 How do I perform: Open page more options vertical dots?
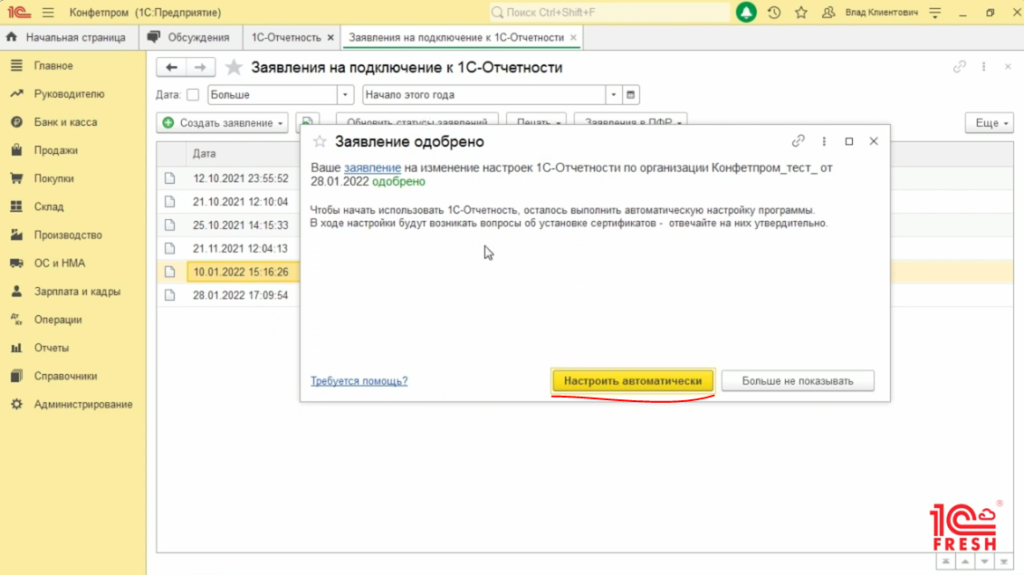coord(984,67)
